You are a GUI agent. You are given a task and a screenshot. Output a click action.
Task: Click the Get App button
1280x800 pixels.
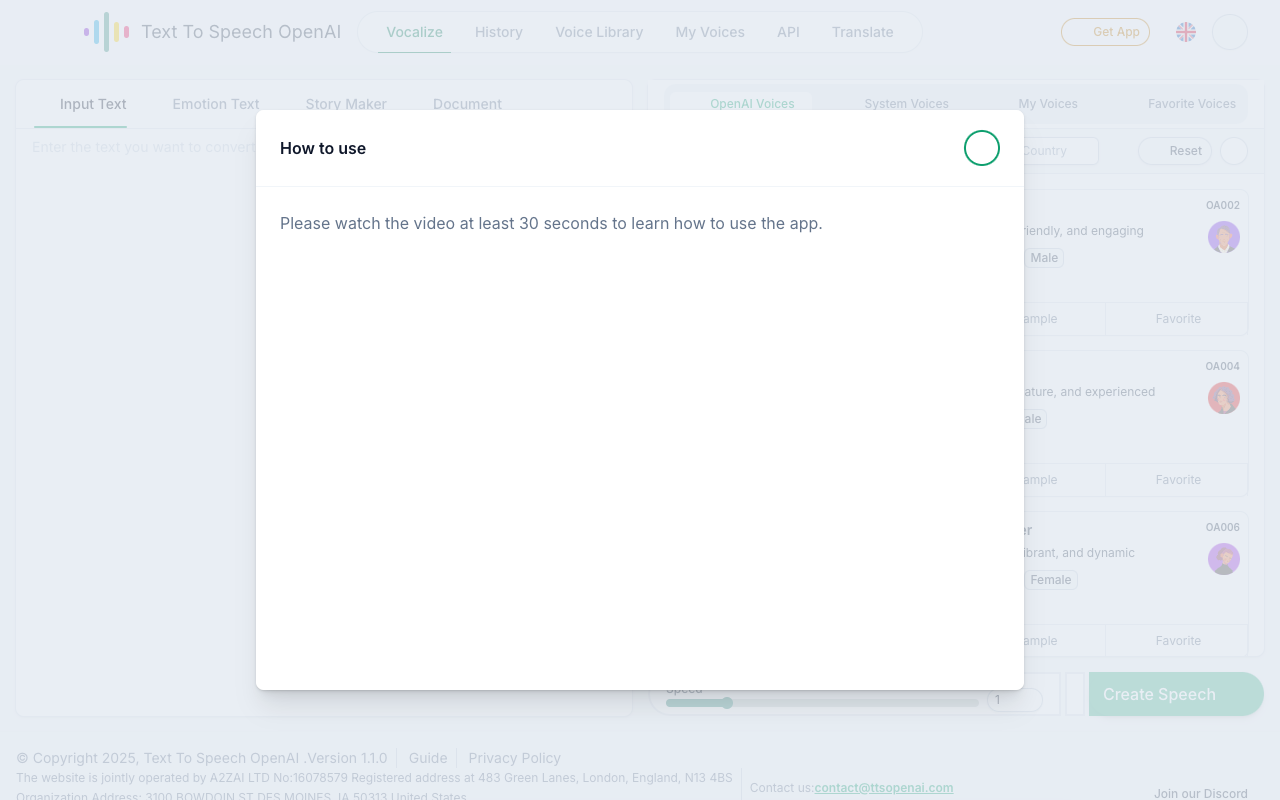(x=1105, y=32)
